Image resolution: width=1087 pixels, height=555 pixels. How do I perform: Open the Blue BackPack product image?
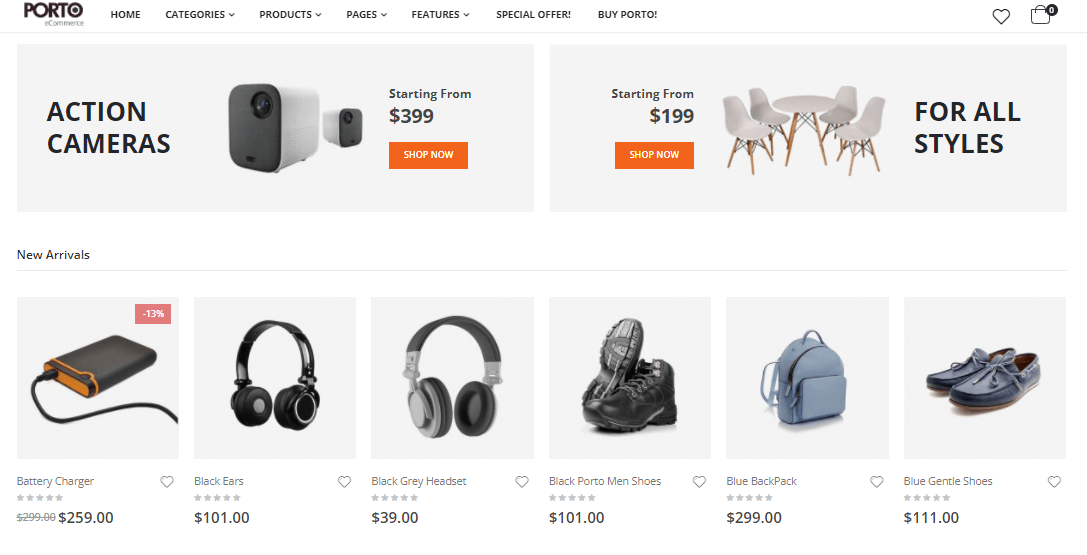coord(807,378)
